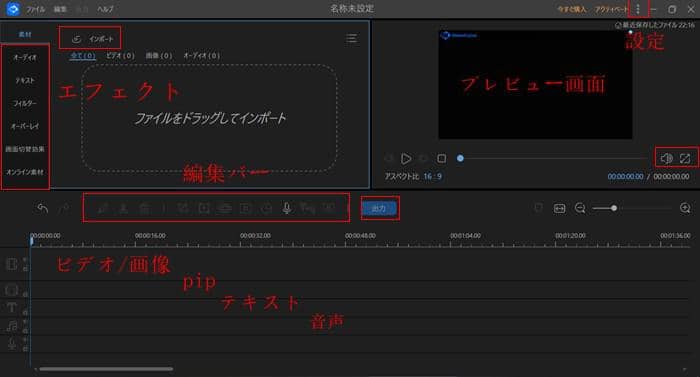This screenshot has width=700, height=377.
Task: Select the 画像(0) filter tab
Action: [159, 56]
